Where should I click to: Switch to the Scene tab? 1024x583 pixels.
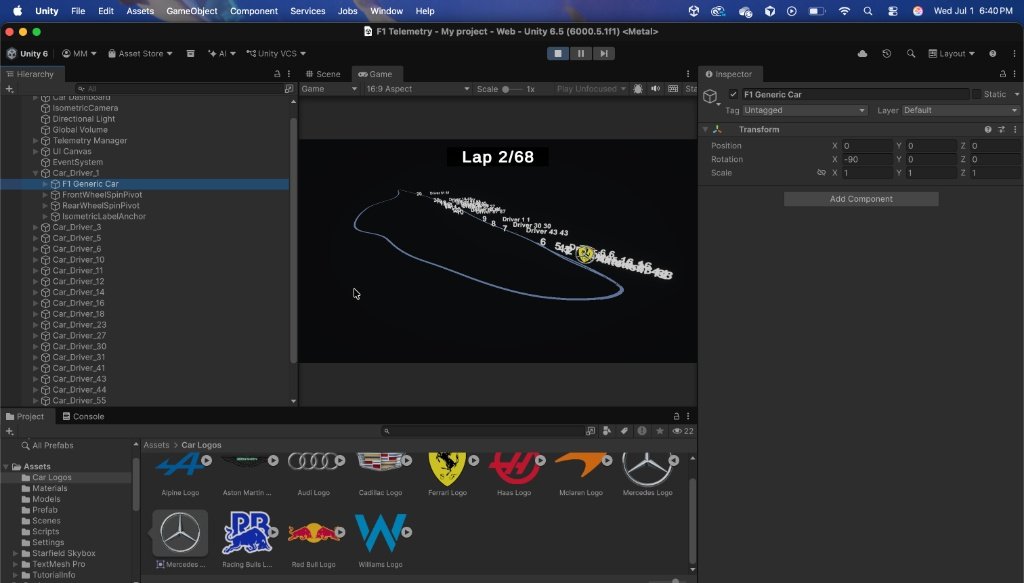(323, 74)
